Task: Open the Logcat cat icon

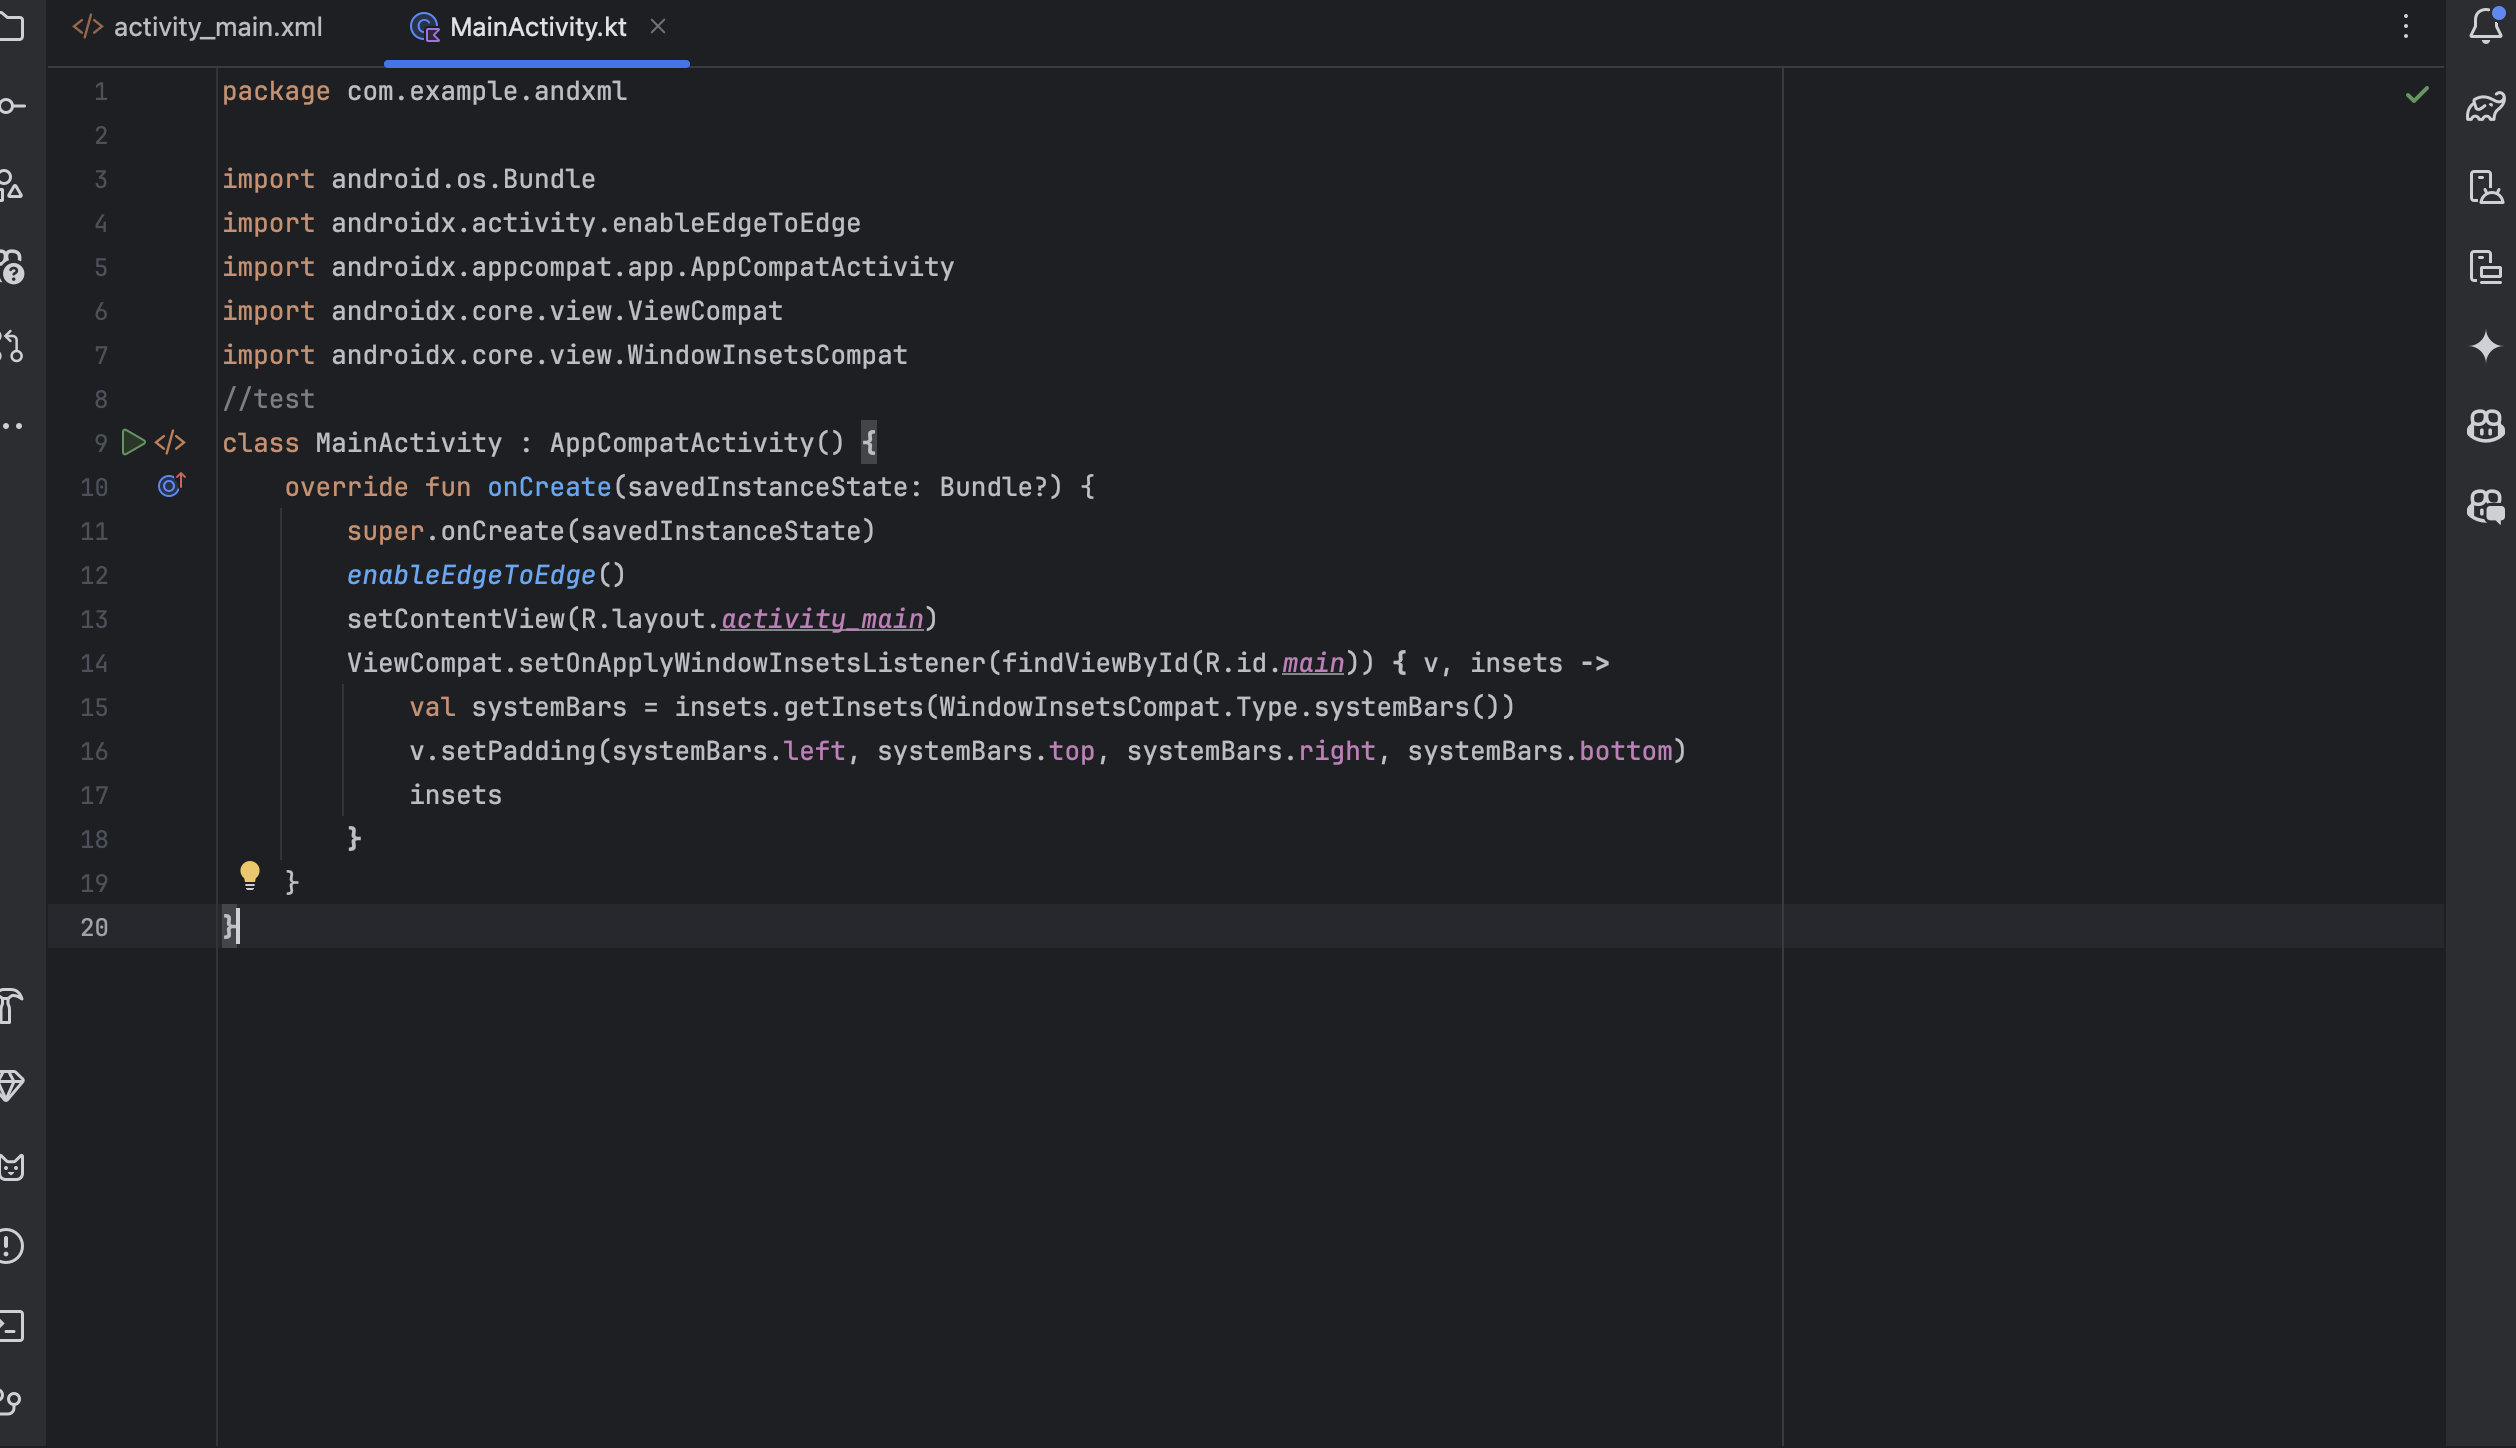Action: coord(12,1166)
